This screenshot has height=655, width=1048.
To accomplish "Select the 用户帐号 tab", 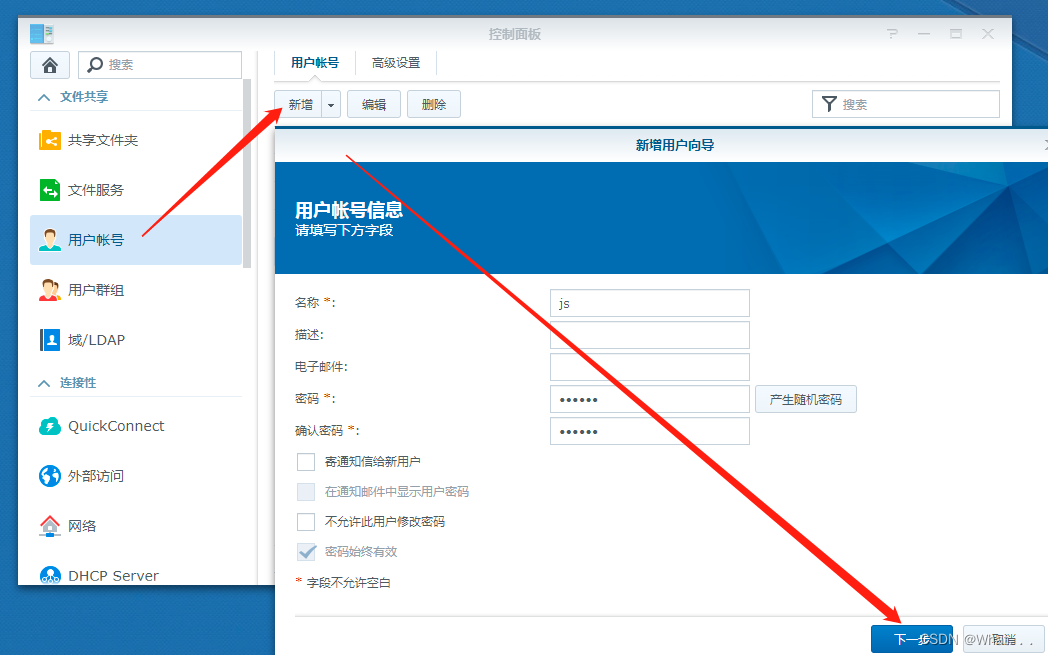I will [313, 62].
